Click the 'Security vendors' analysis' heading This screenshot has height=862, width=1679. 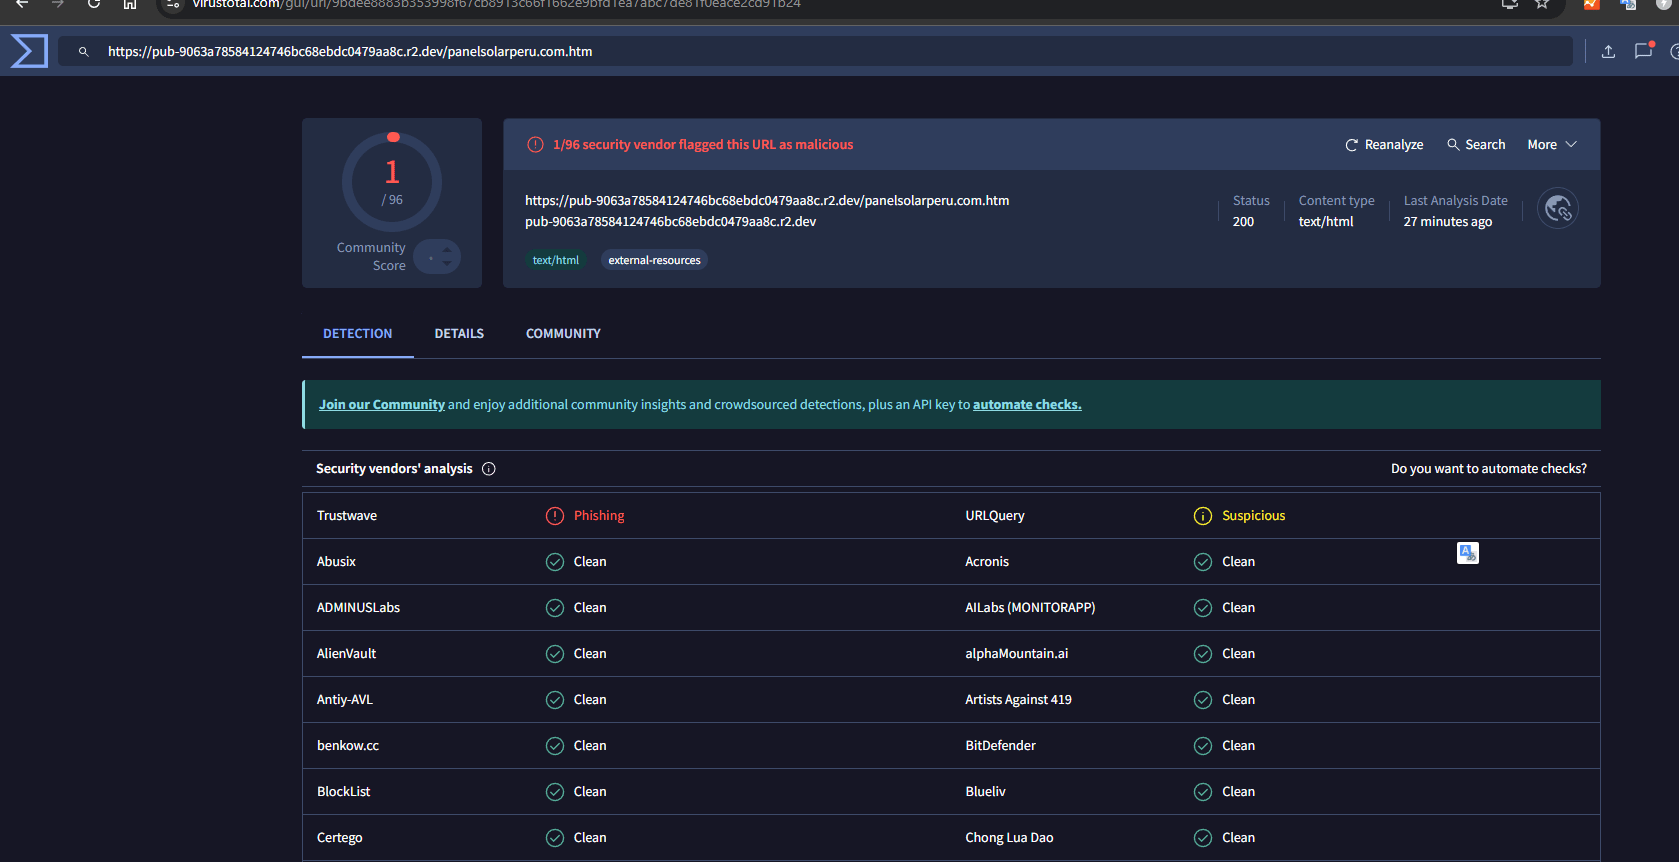394,469
